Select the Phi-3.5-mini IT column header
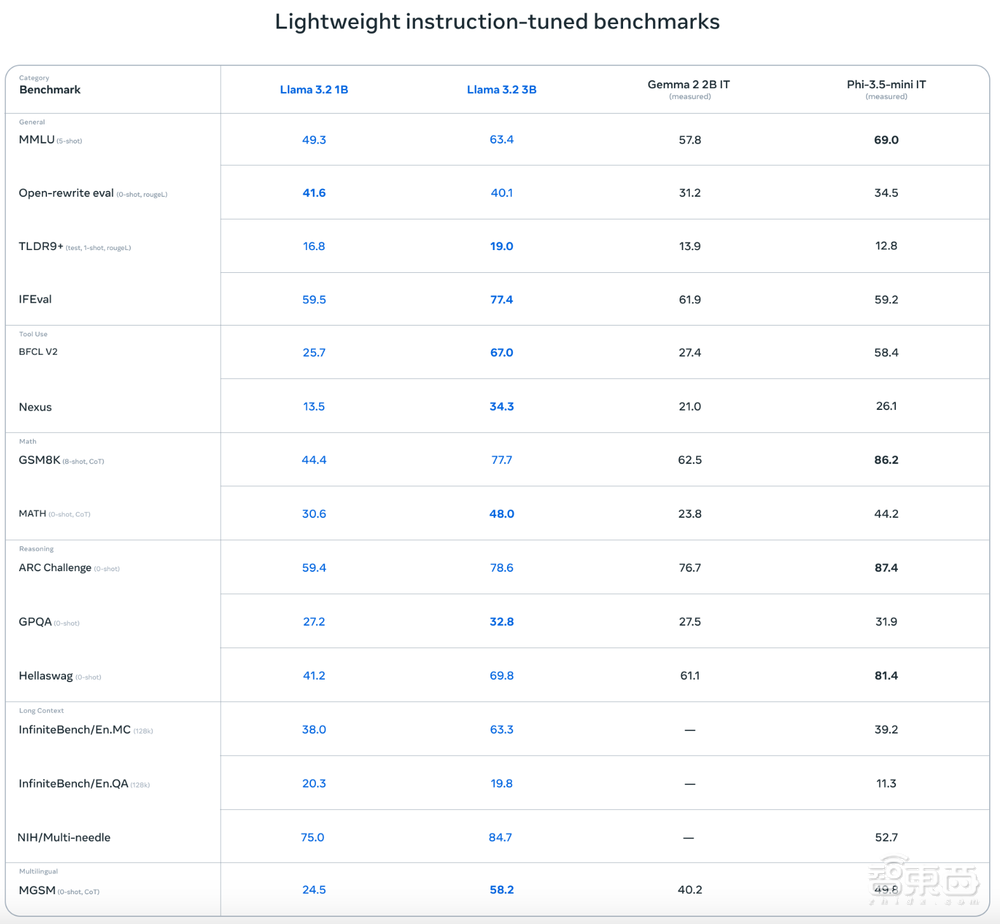This screenshot has height=924, width=1000. point(886,85)
